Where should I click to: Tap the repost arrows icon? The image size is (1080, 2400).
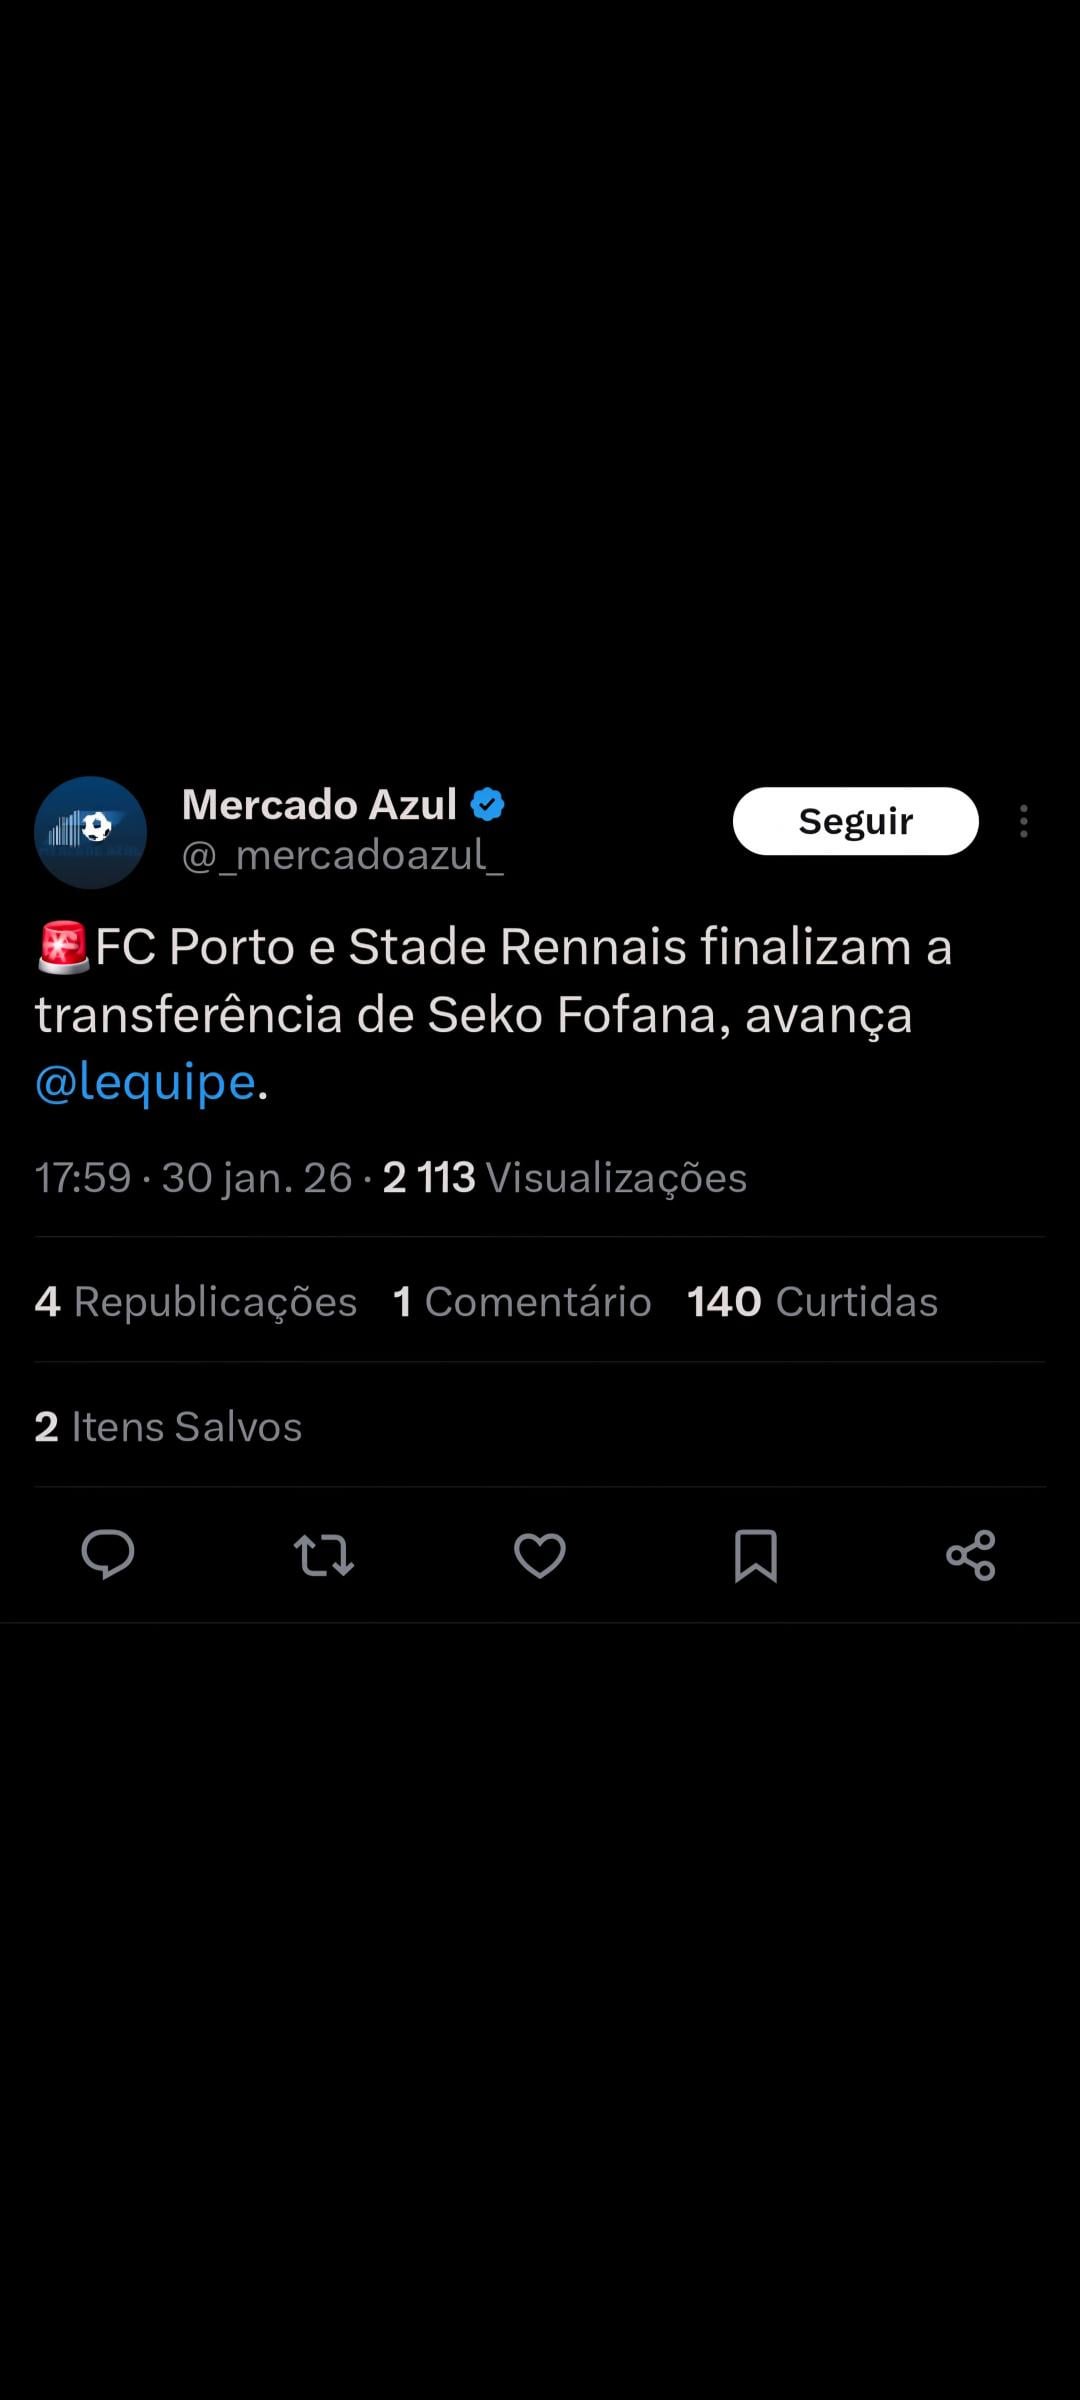324,1555
